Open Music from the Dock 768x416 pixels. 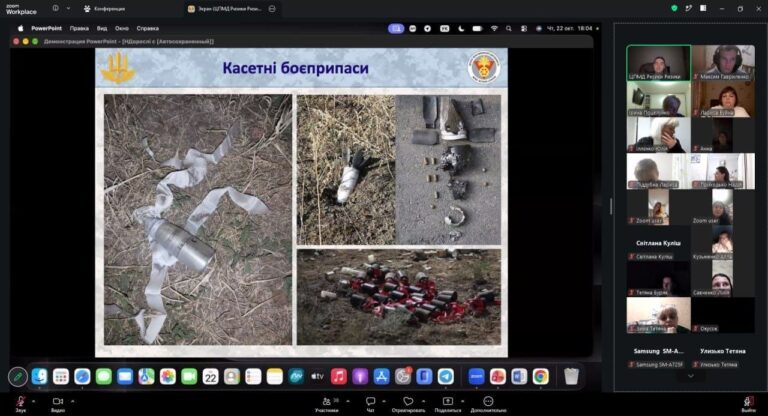pos(338,376)
